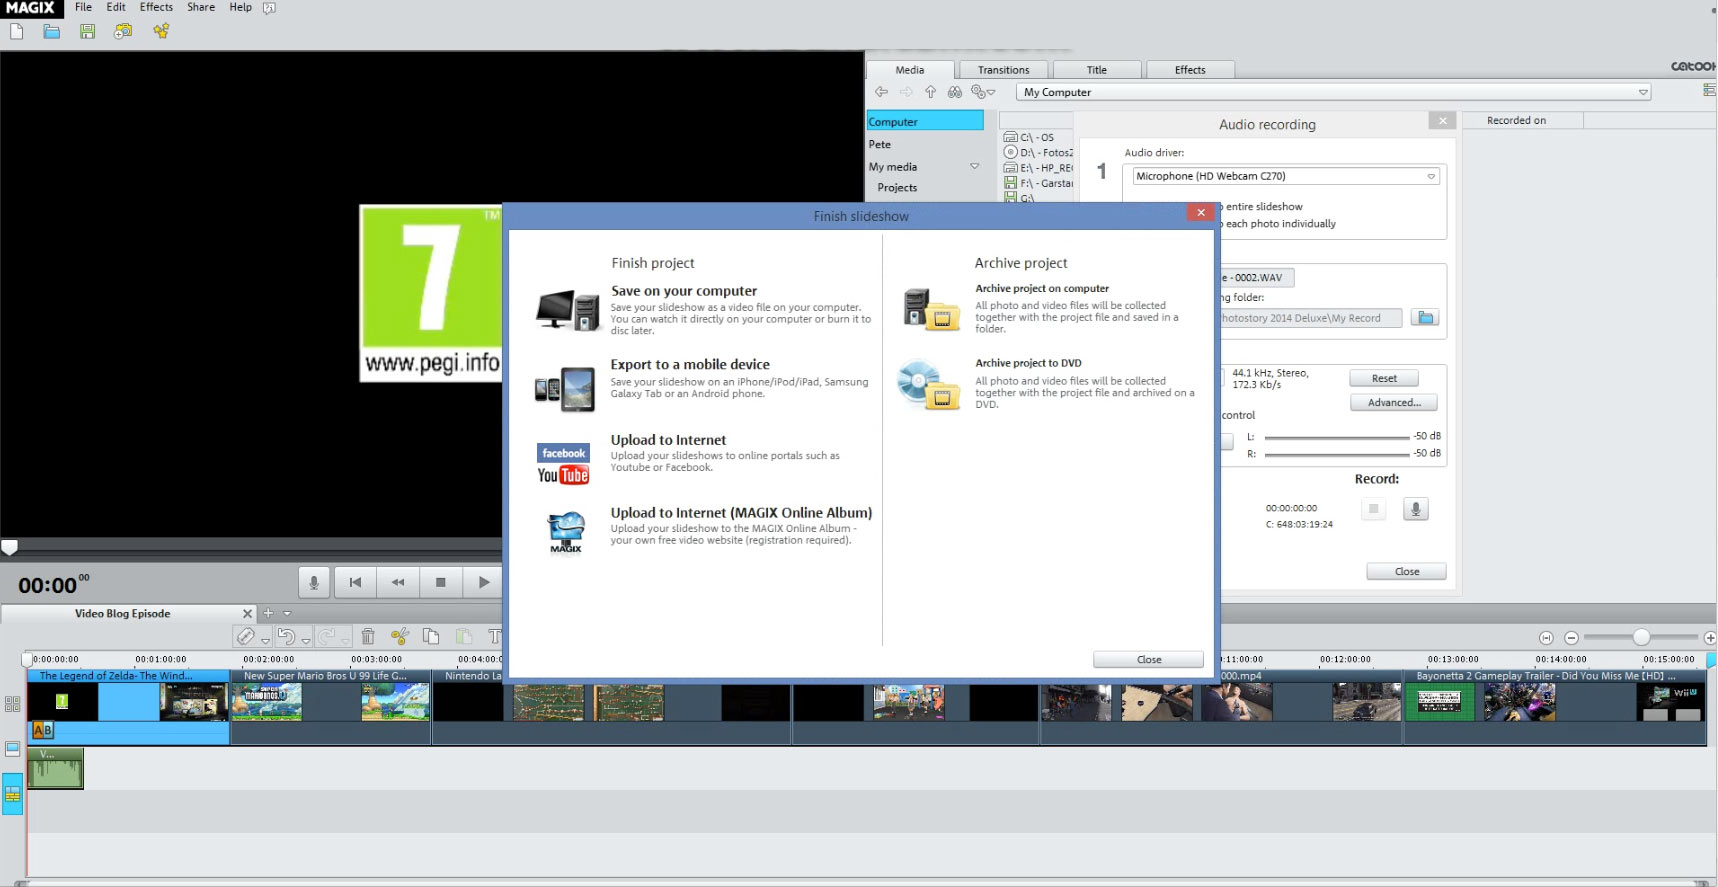This screenshot has height=887, width=1718.
Task: Click the New project toolbar icon
Action: [x=17, y=31]
